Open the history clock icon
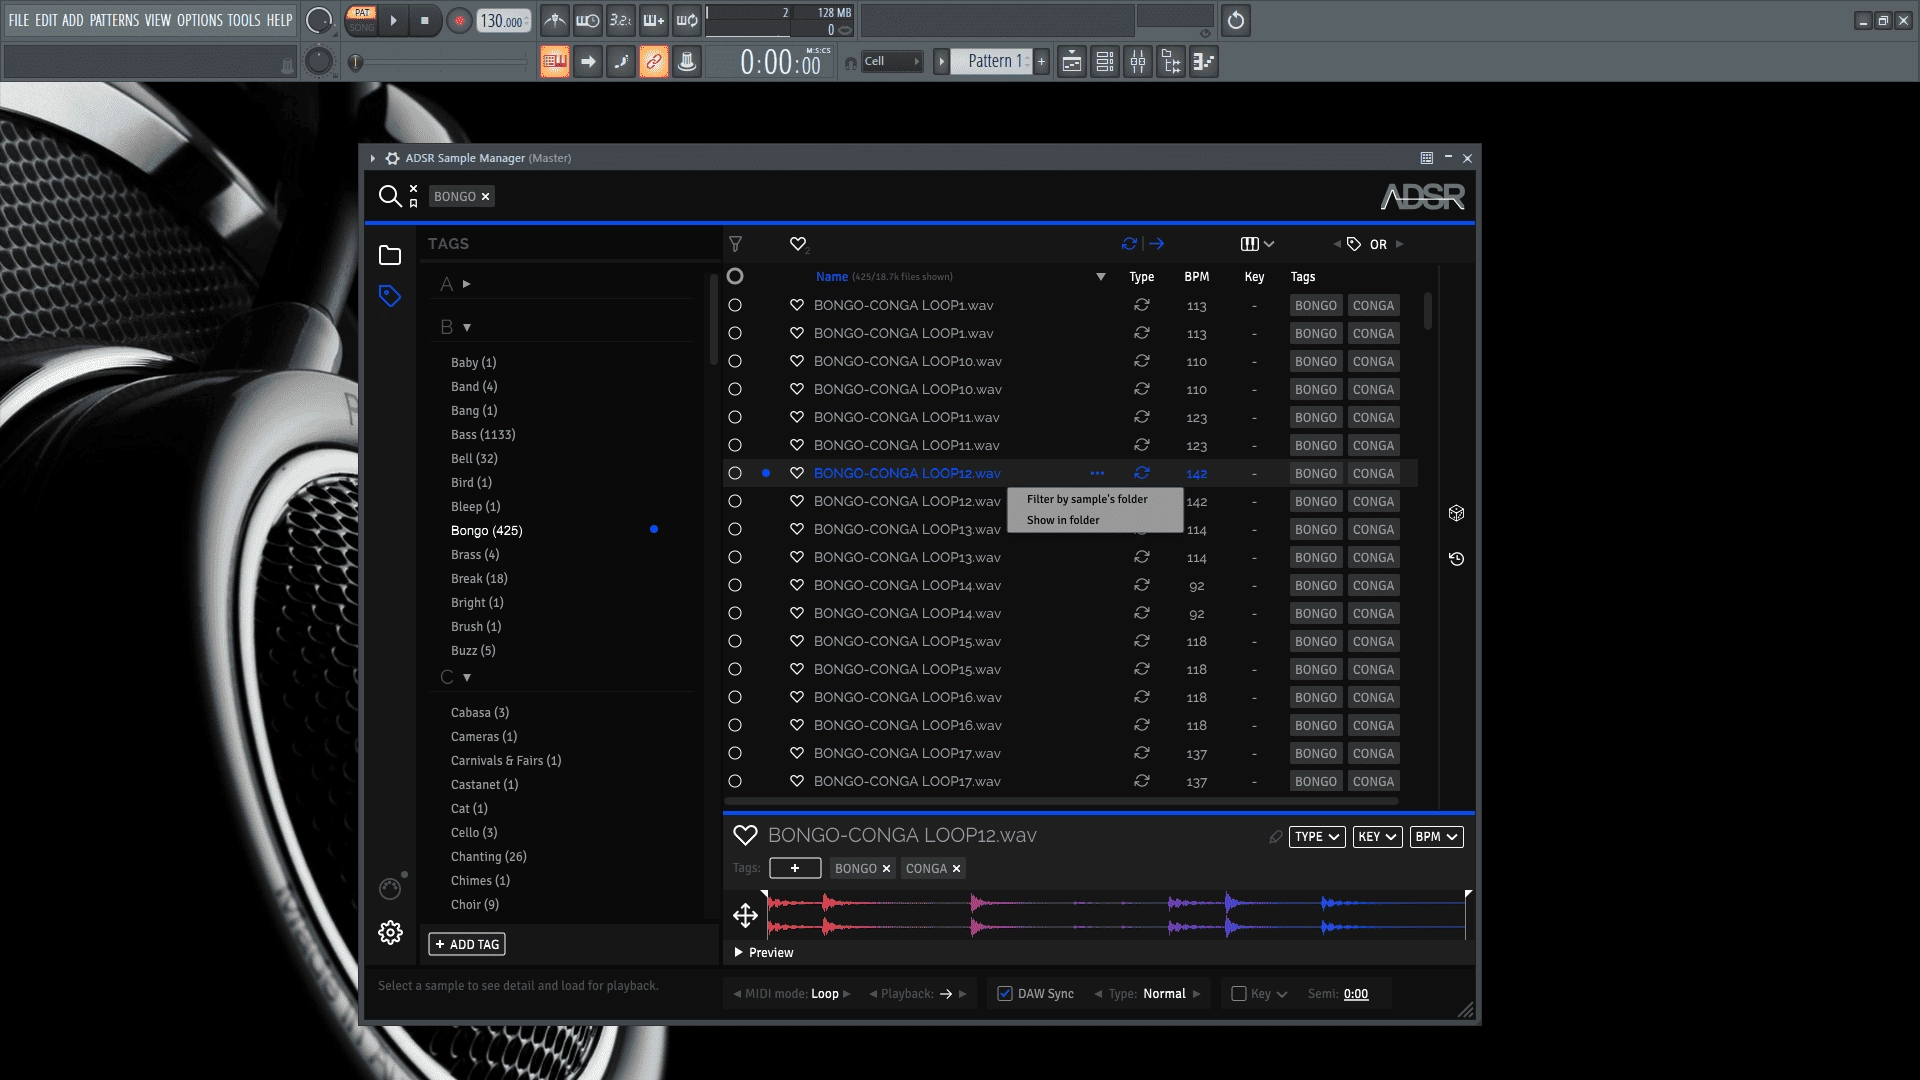 click(1457, 559)
